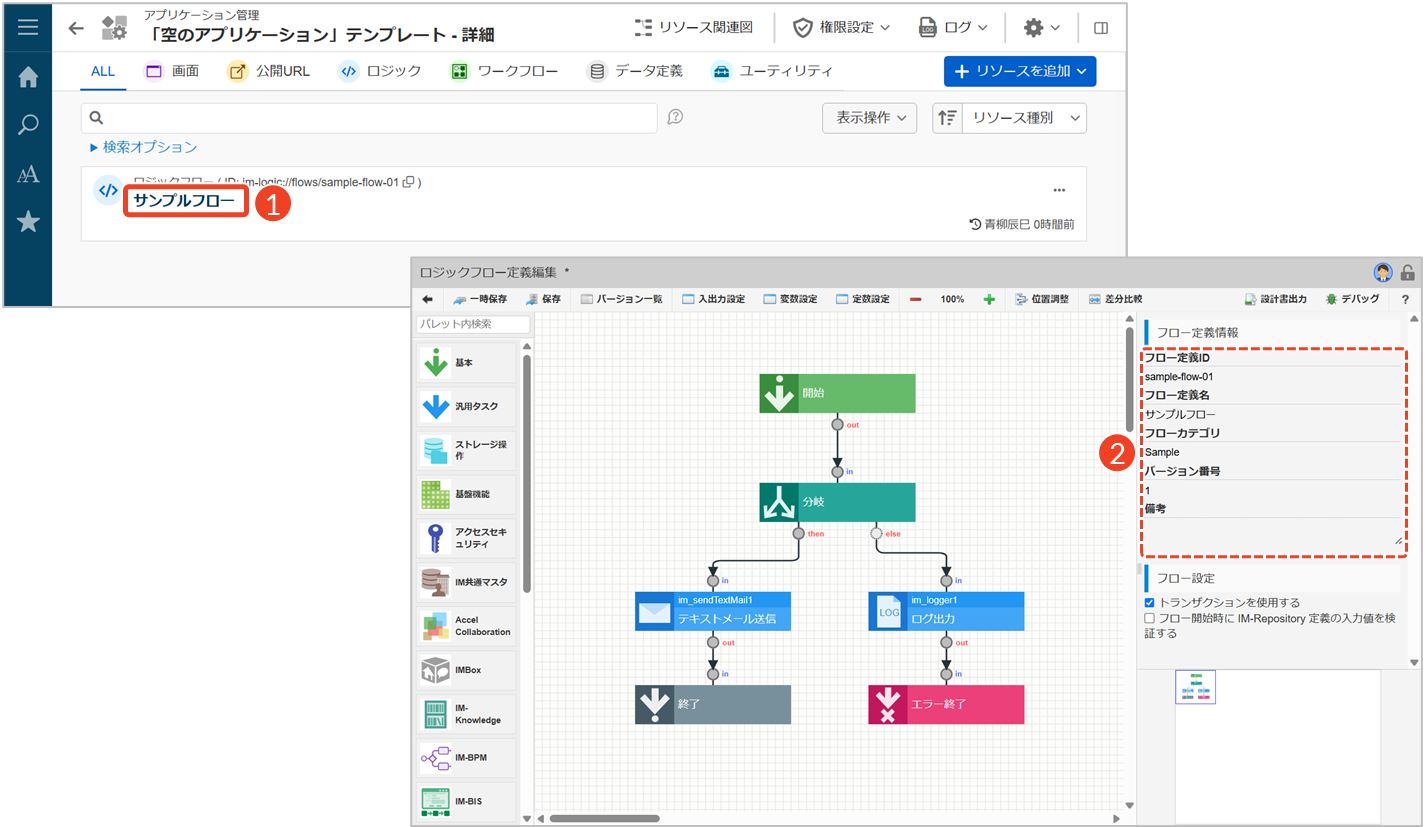Select the アクセスセキュリティ key palette item
The image size is (1425, 827).
(x=468, y=538)
